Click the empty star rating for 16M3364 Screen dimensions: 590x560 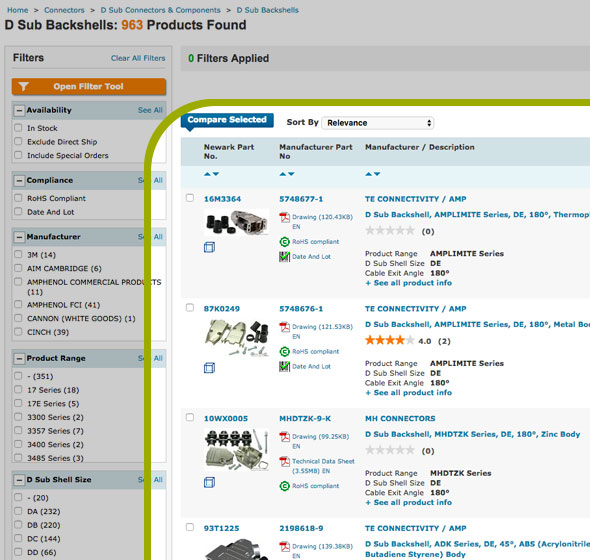pyautogui.click(x=390, y=231)
